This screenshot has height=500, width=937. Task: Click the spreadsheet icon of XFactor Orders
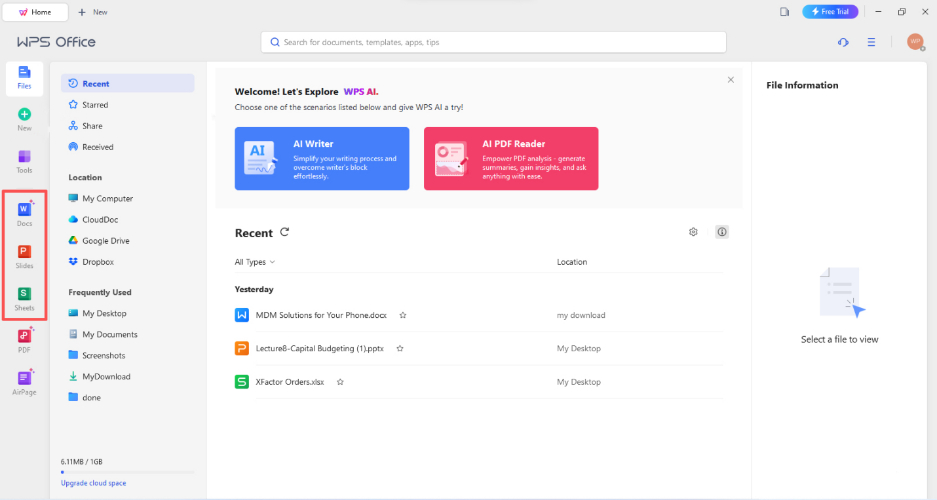(241, 382)
